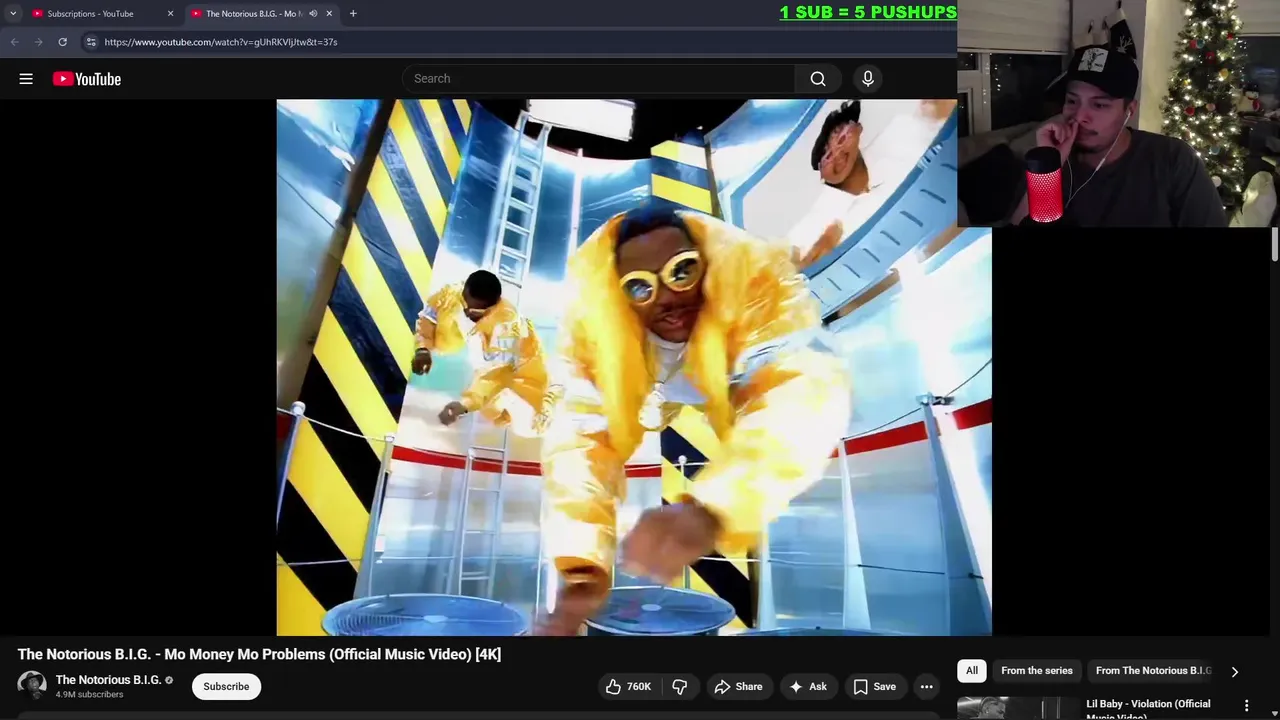1280x720 pixels.
Task: Open the YouTube hamburger guide menu
Action: 26,79
